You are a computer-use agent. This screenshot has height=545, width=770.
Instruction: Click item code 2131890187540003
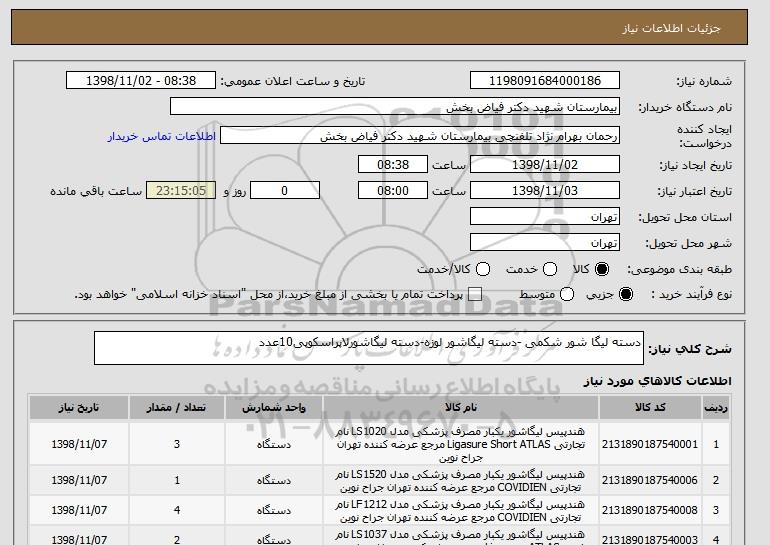coord(650,540)
